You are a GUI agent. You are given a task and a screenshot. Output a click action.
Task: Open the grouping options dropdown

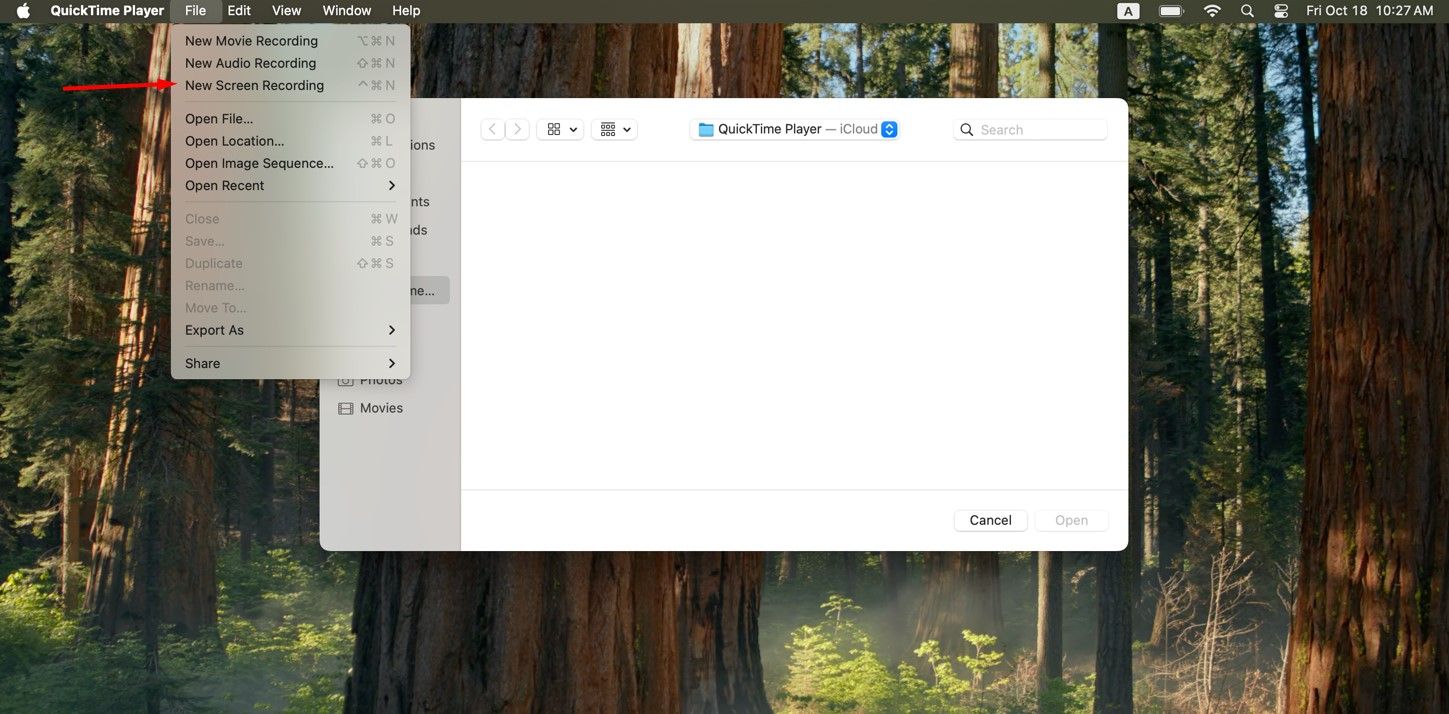coord(613,128)
